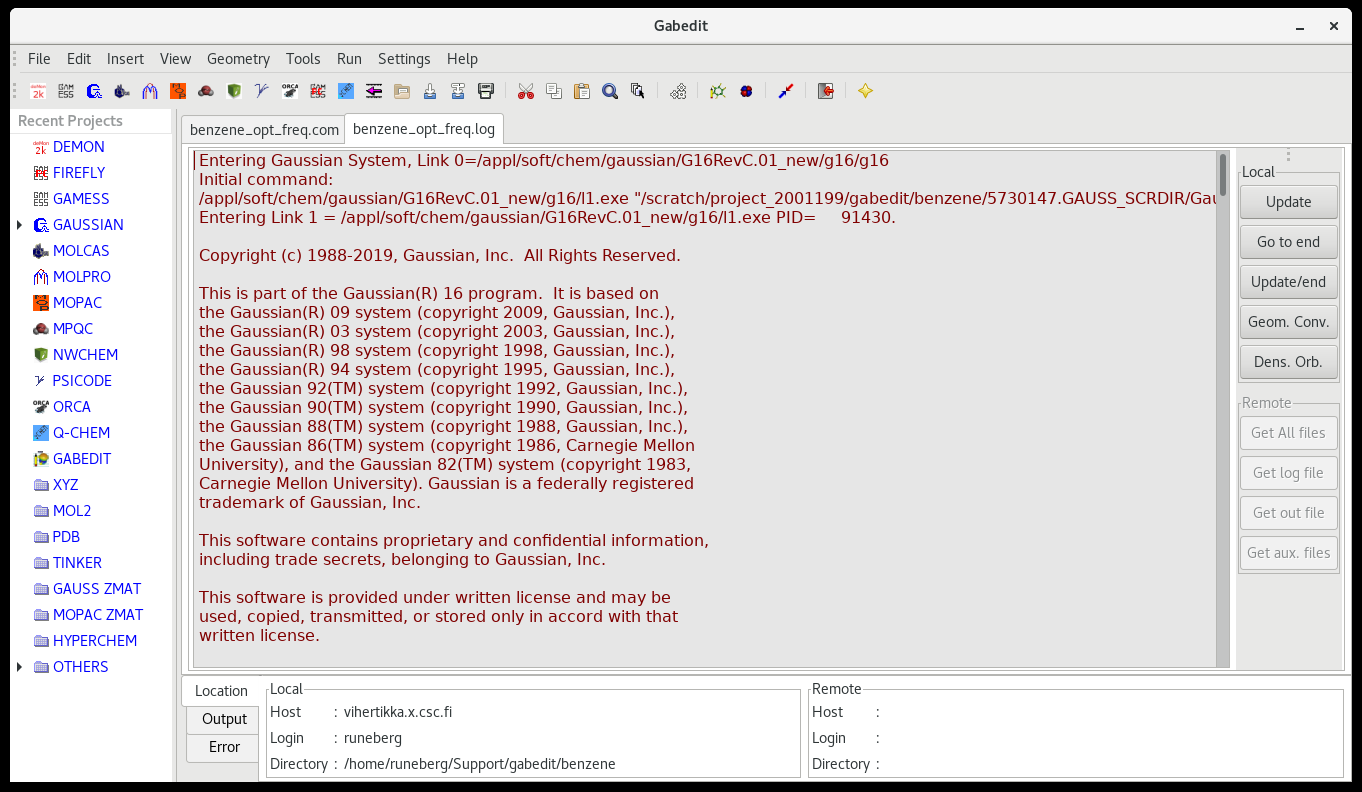The height and width of the screenshot is (792, 1362).
Task: Click the scissors cut icon
Action: tap(526, 91)
